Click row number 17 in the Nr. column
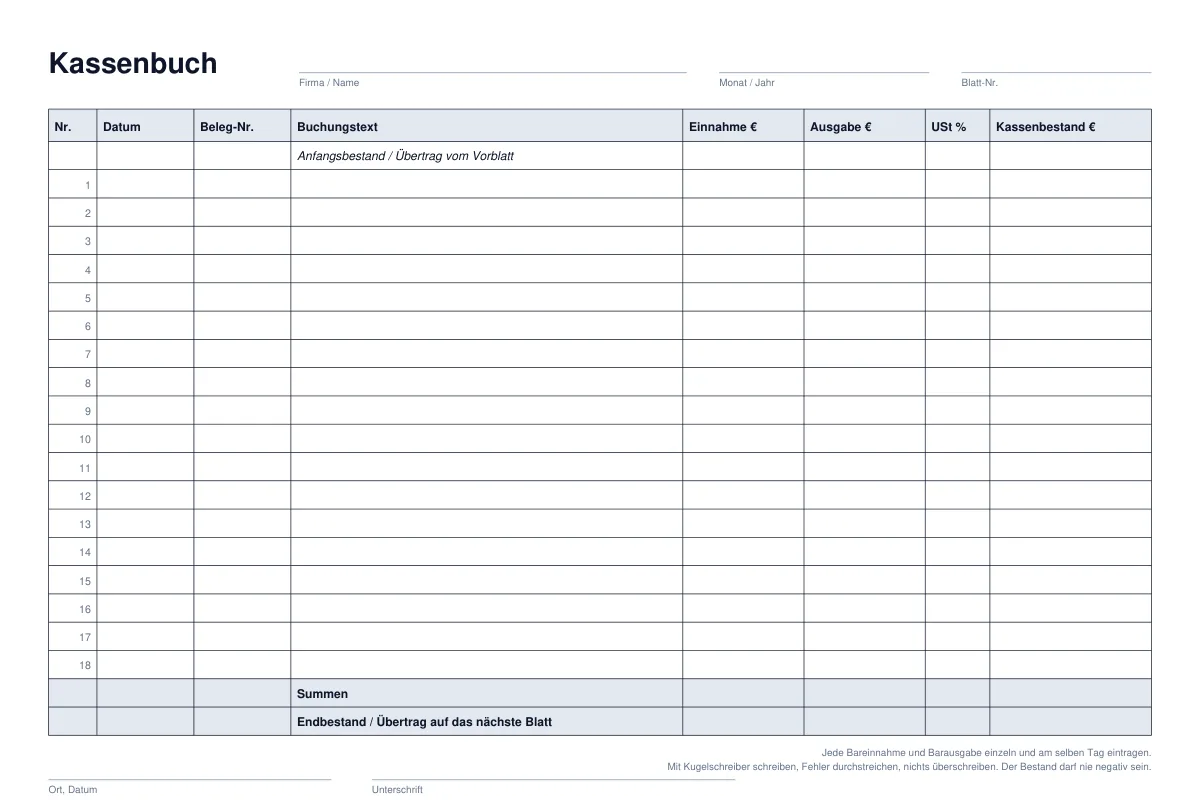Image resolution: width=1200 pixels, height=800 pixels. click(x=85, y=637)
